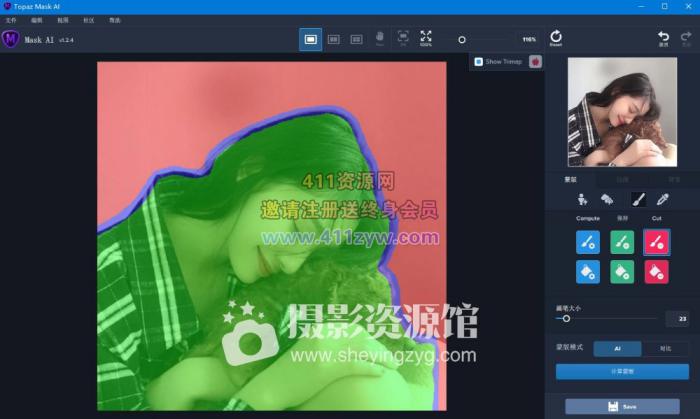The height and width of the screenshot is (419, 700).
Task: Select the single view layout icon
Action: pos(311,39)
